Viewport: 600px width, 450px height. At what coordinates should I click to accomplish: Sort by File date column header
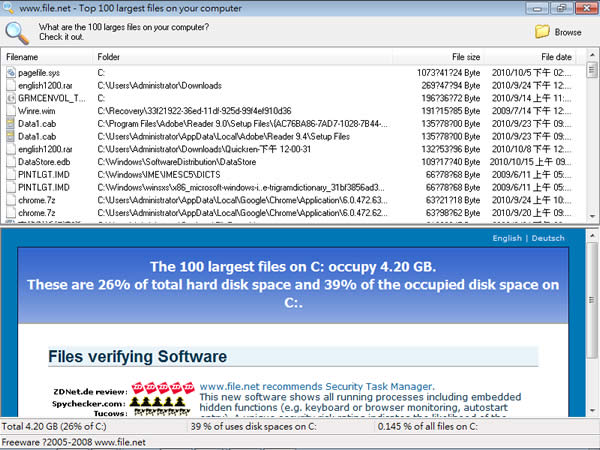[556, 57]
